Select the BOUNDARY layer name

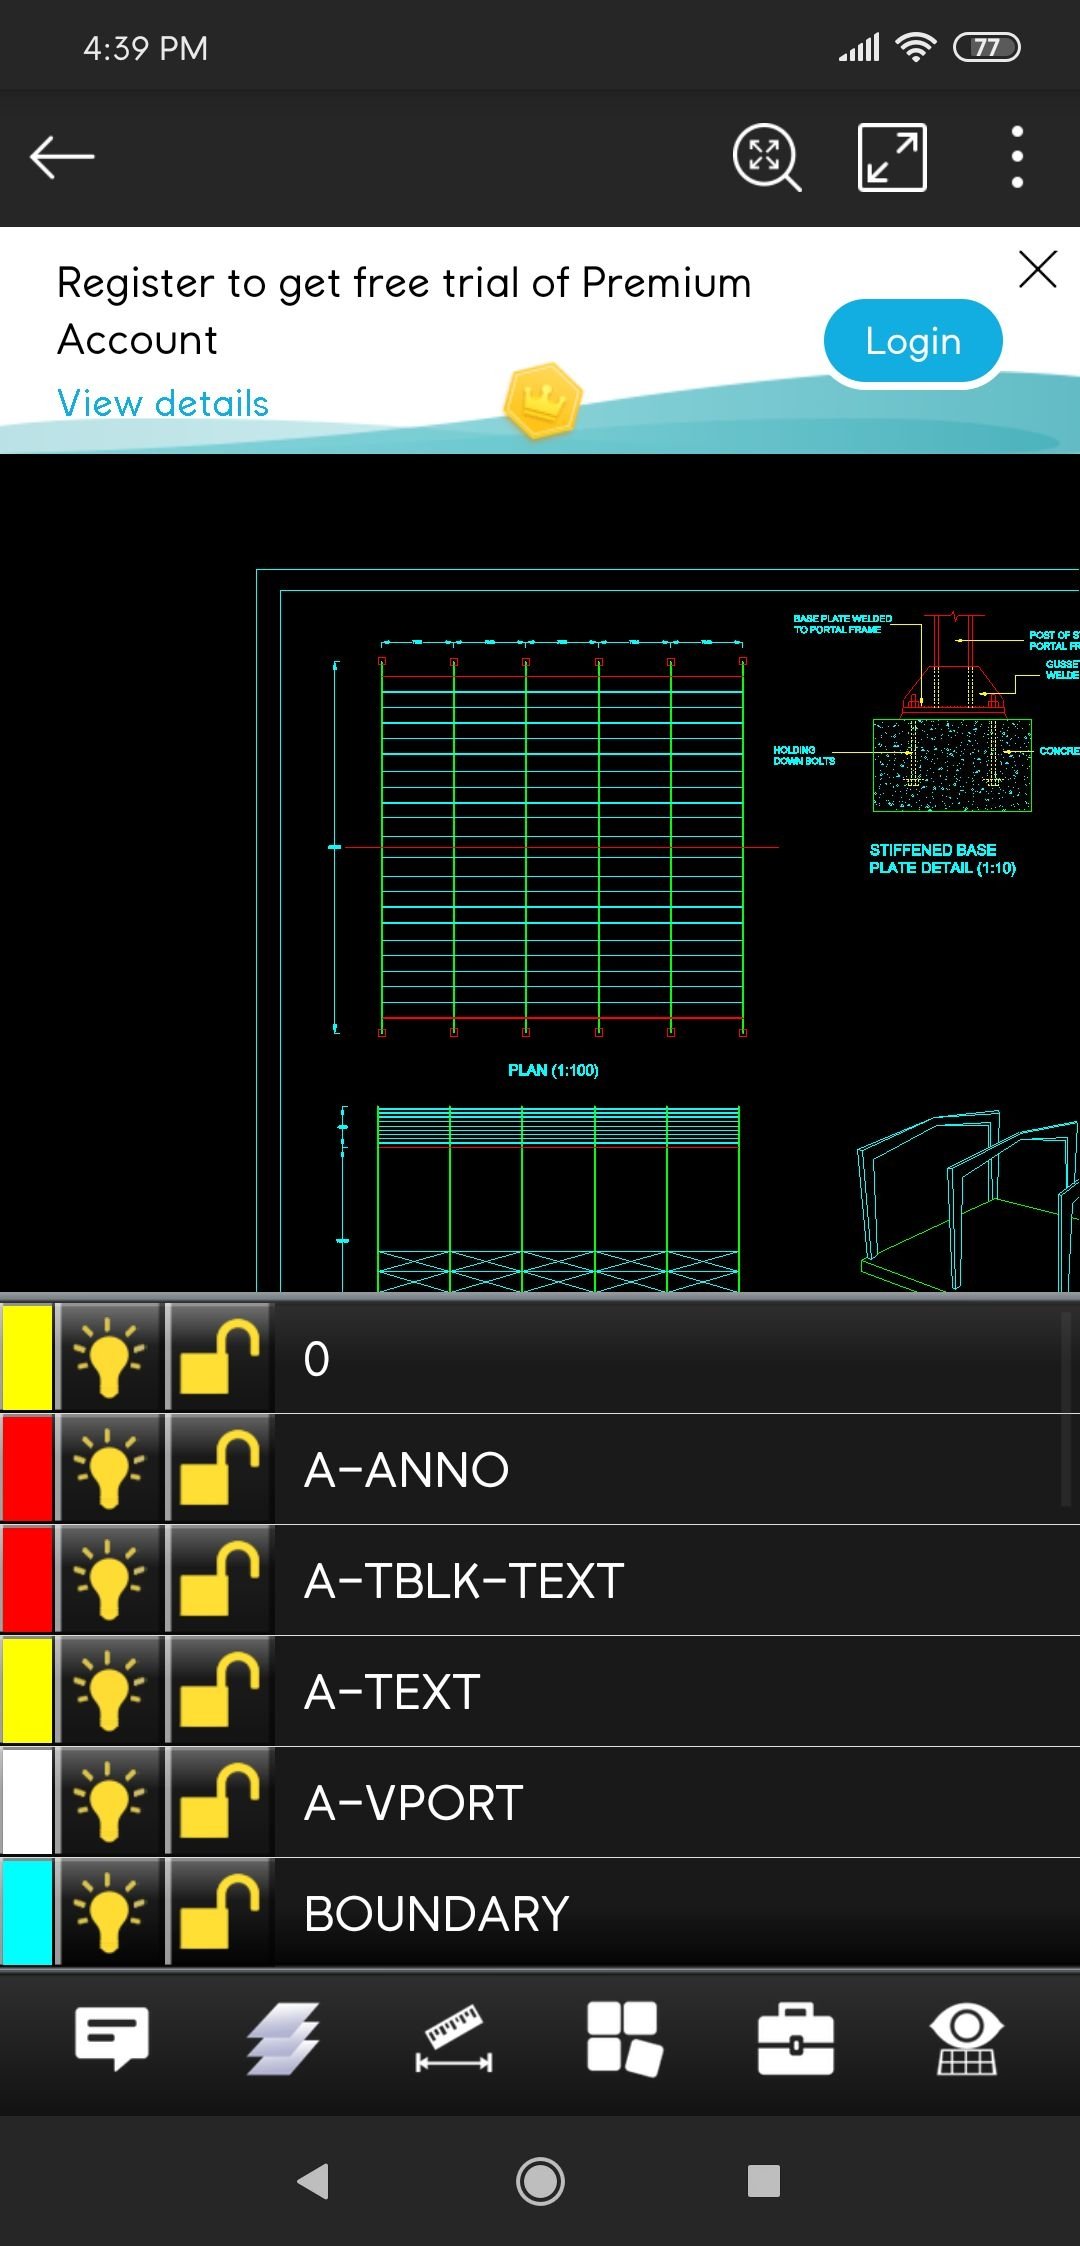click(436, 1914)
